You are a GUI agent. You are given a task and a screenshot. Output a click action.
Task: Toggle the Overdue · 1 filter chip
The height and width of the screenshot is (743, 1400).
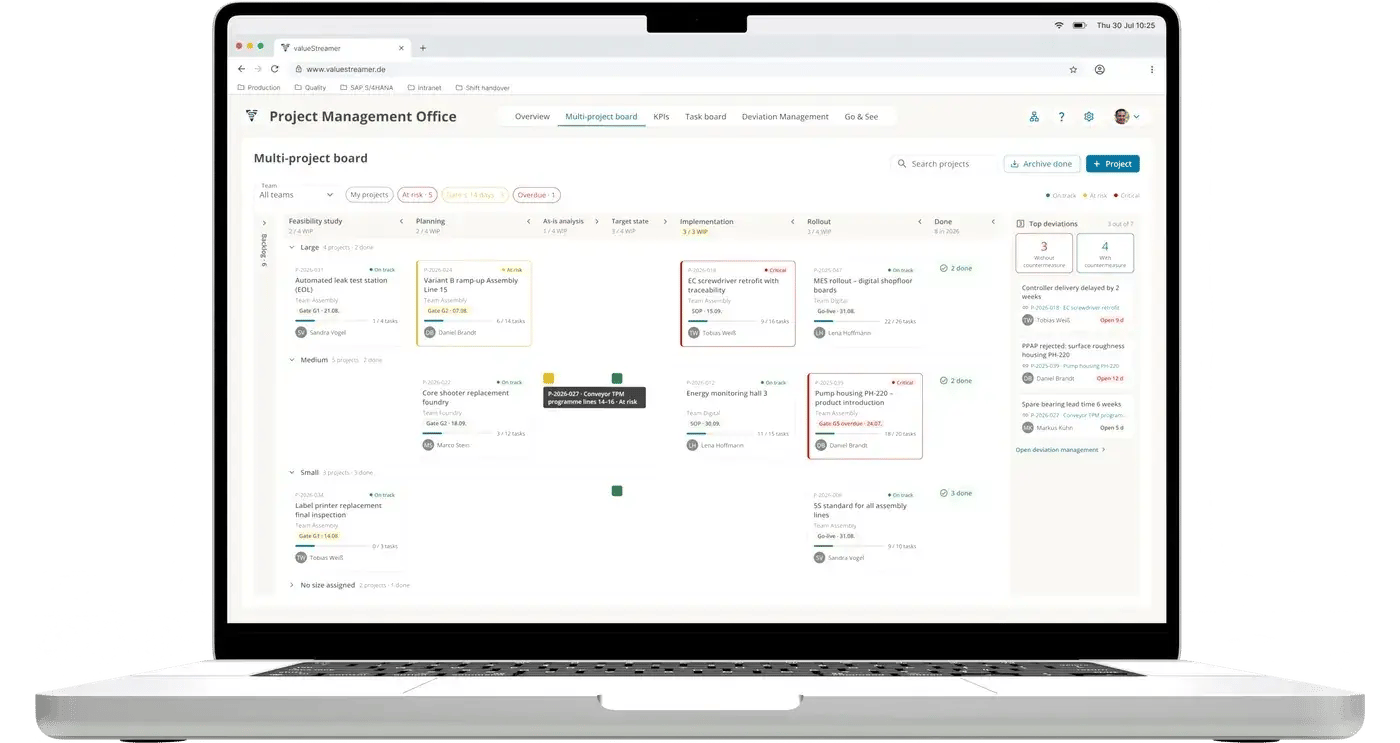point(537,195)
